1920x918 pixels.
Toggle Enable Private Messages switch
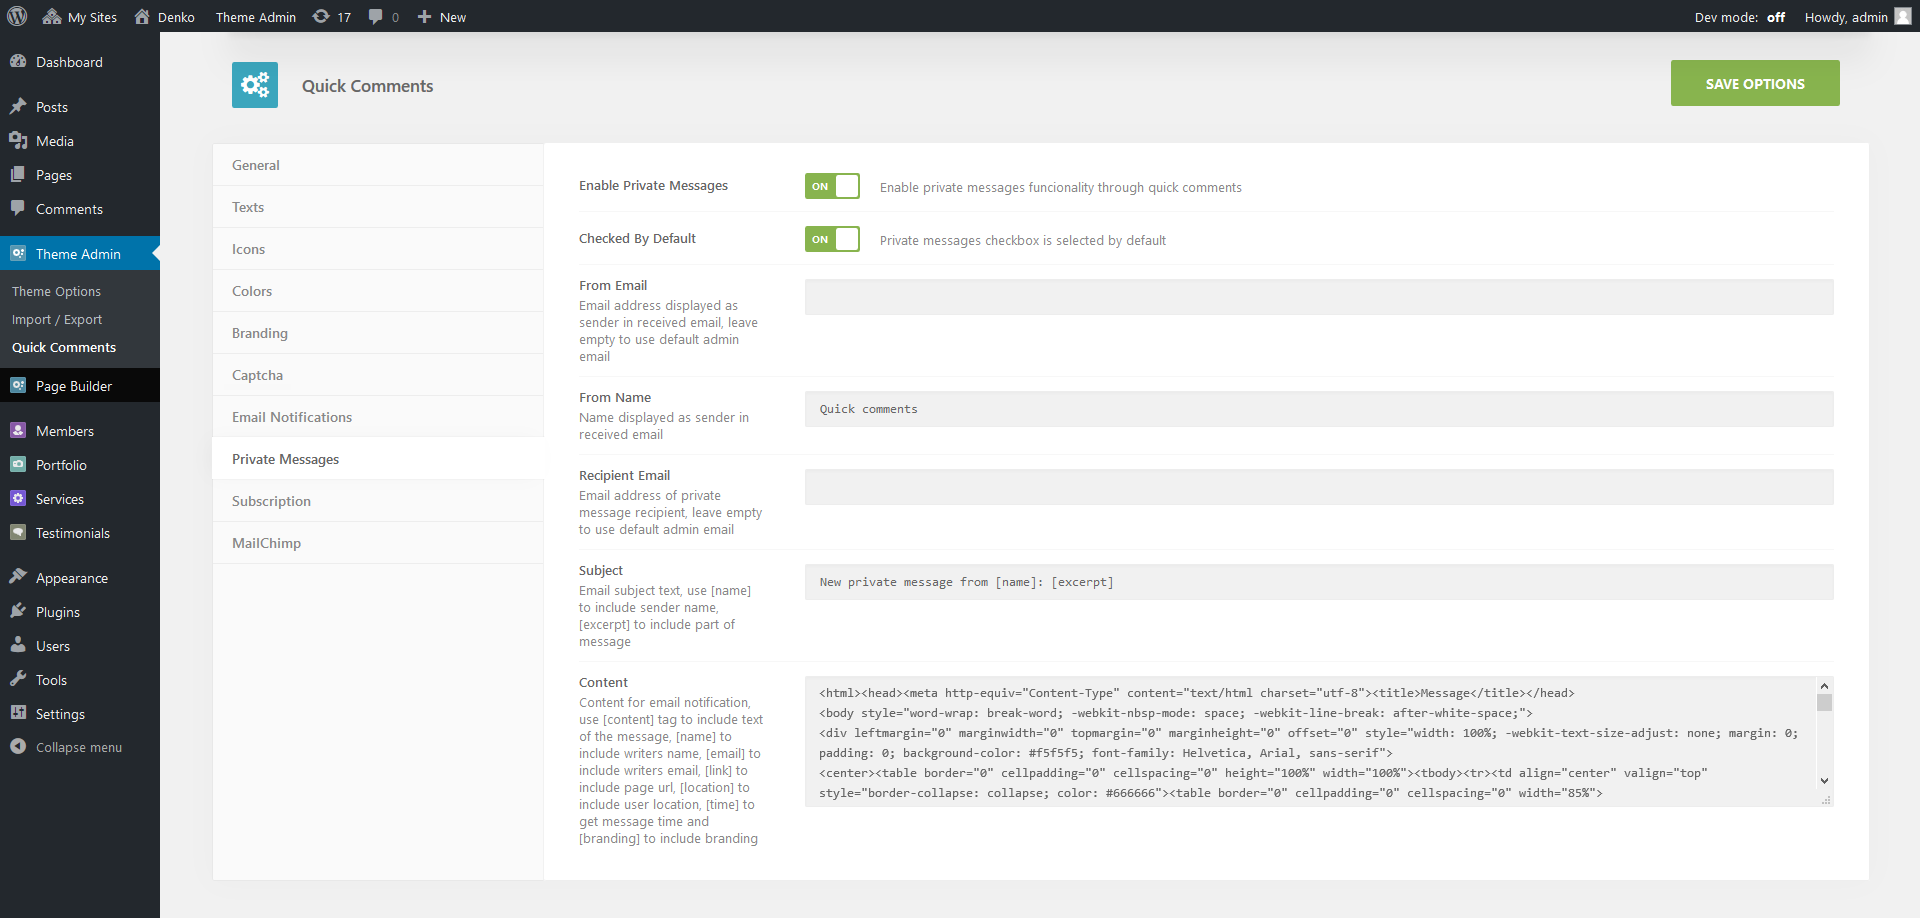[832, 186]
